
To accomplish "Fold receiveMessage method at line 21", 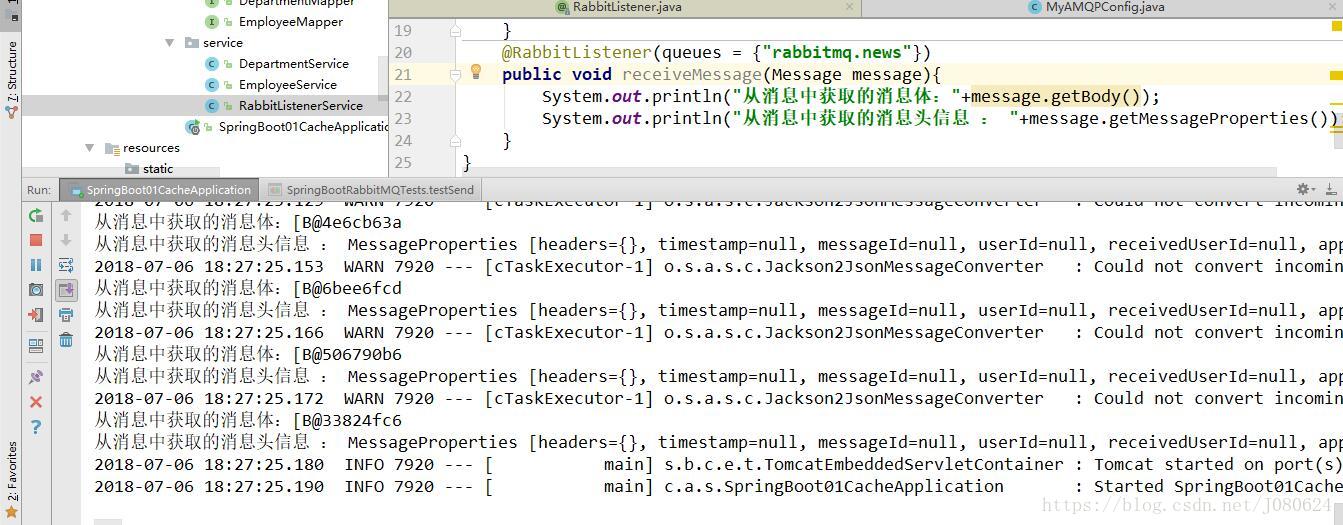I will click(455, 75).
